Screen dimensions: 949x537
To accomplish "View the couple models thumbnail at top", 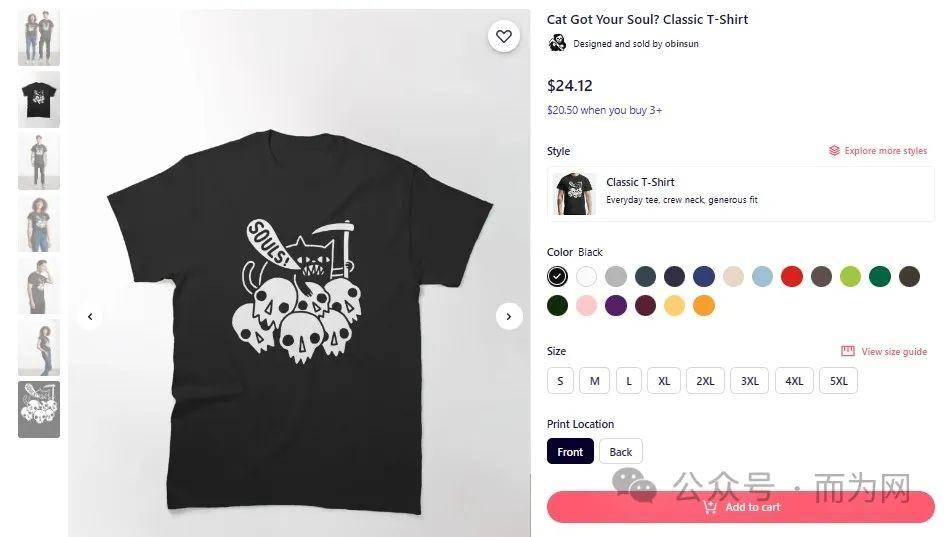I will click(39, 38).
